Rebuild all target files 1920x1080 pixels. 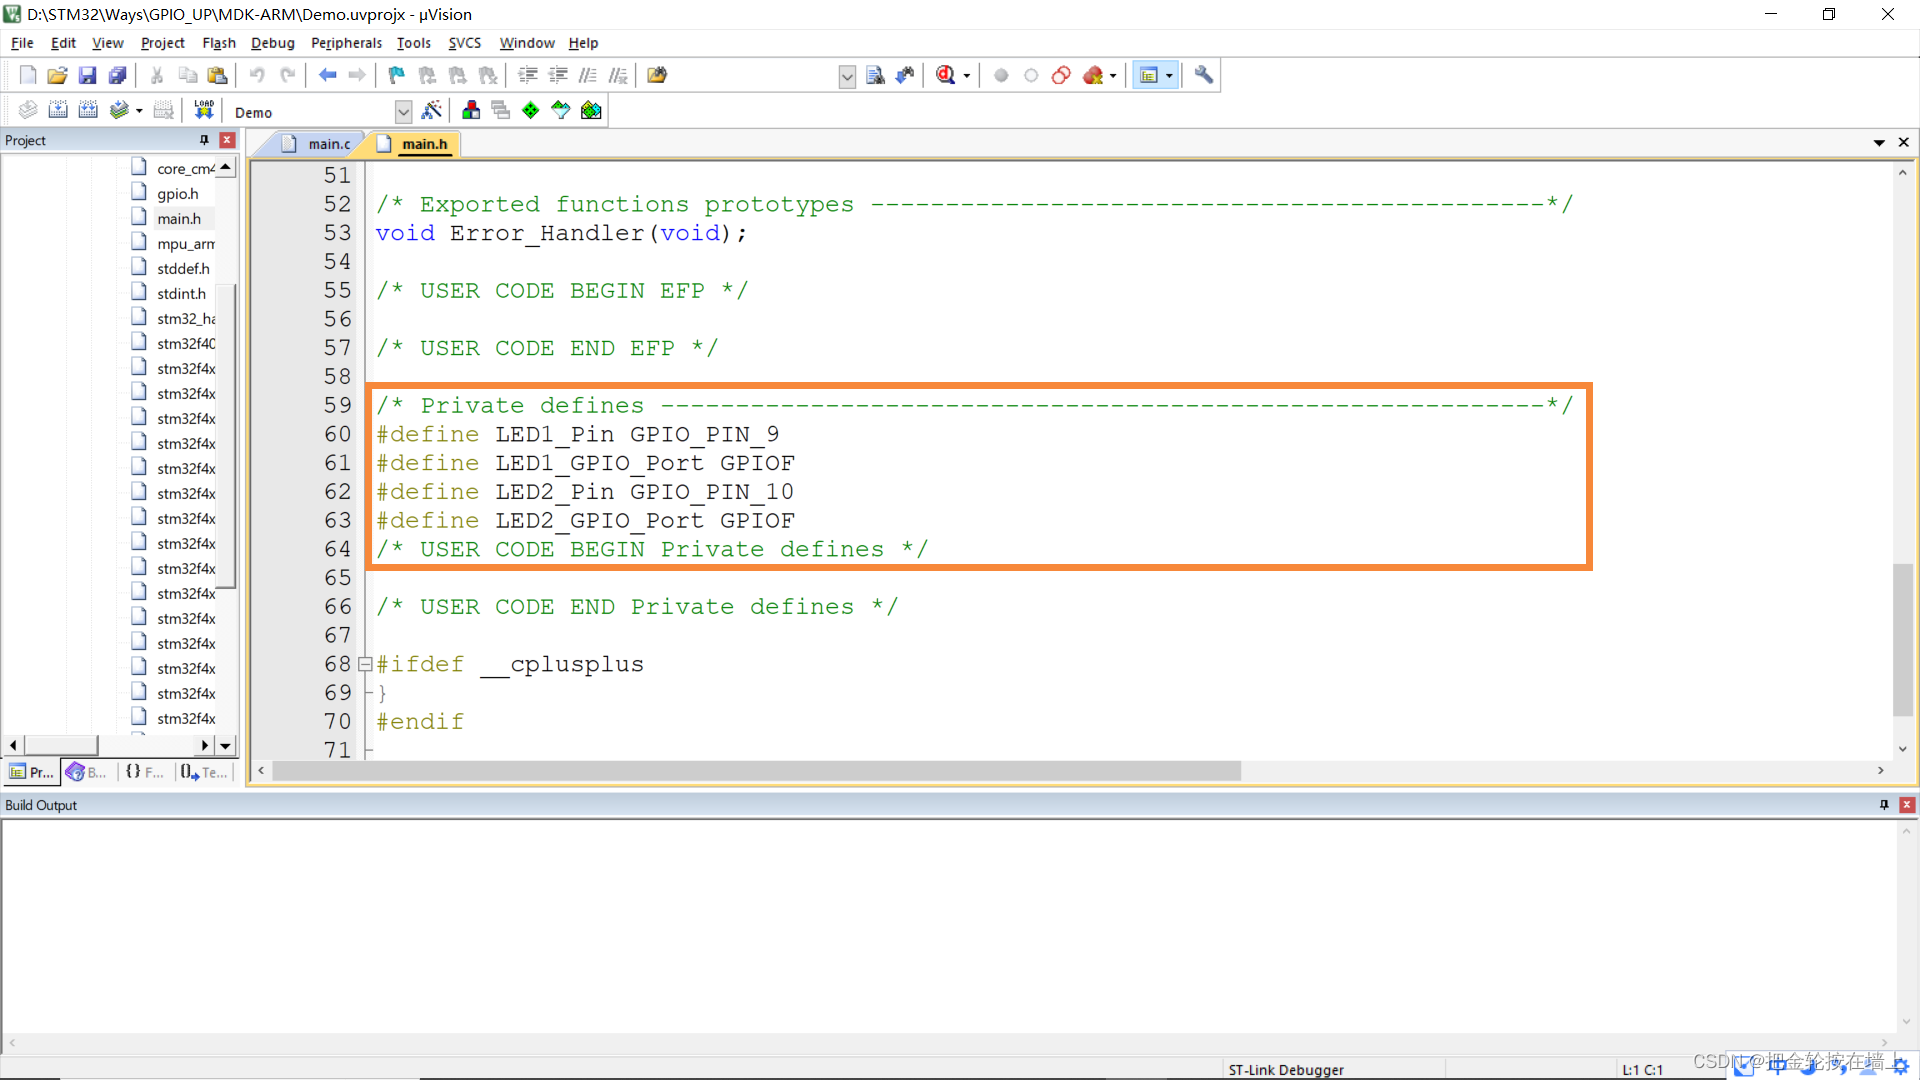(x=88, y=110)
